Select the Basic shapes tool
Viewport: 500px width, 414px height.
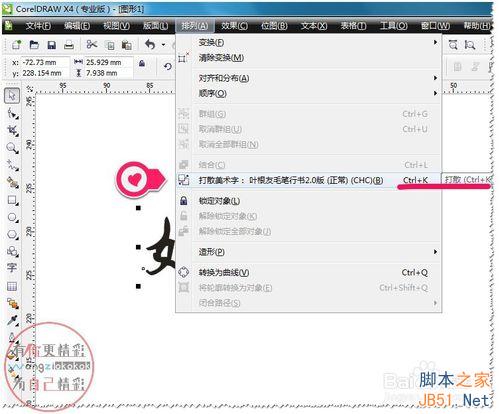click(x=13, y=251)
